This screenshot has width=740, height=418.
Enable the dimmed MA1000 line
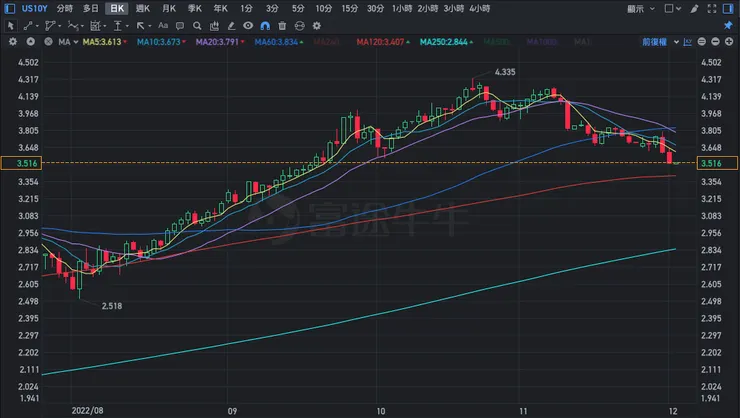pyautogui.click(x=542, y=42)
